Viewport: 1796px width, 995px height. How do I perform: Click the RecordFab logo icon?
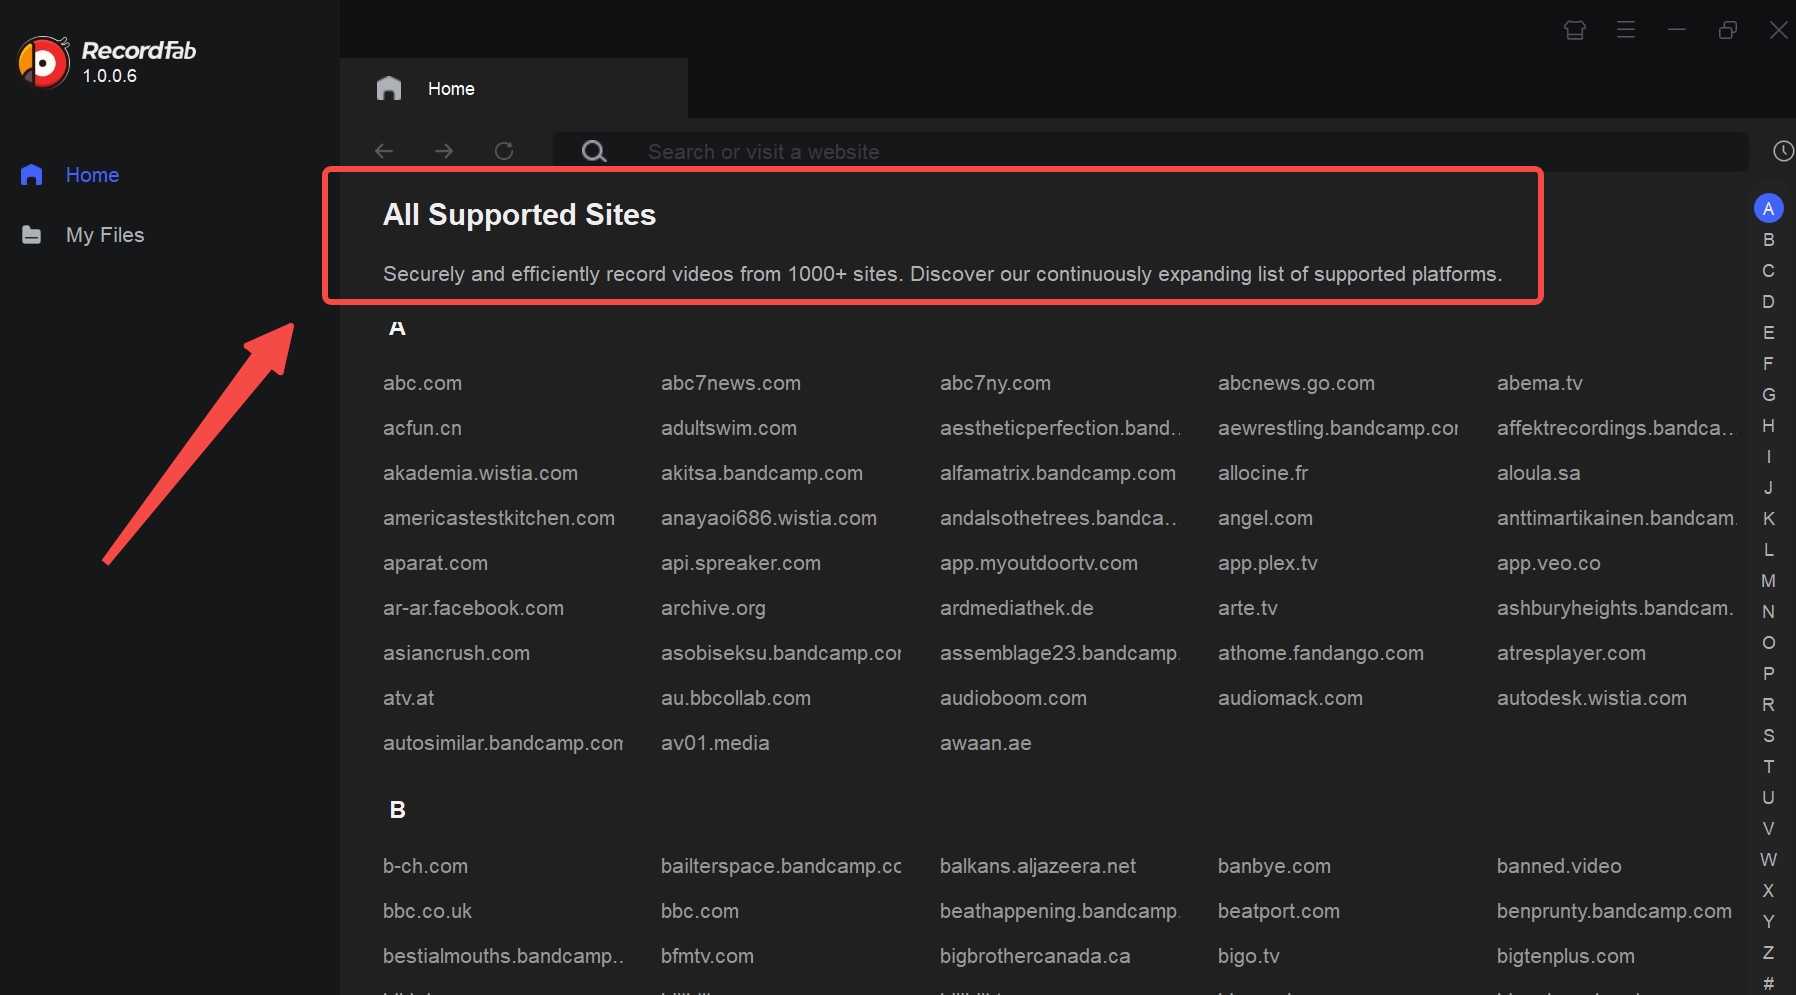point(44,62)
